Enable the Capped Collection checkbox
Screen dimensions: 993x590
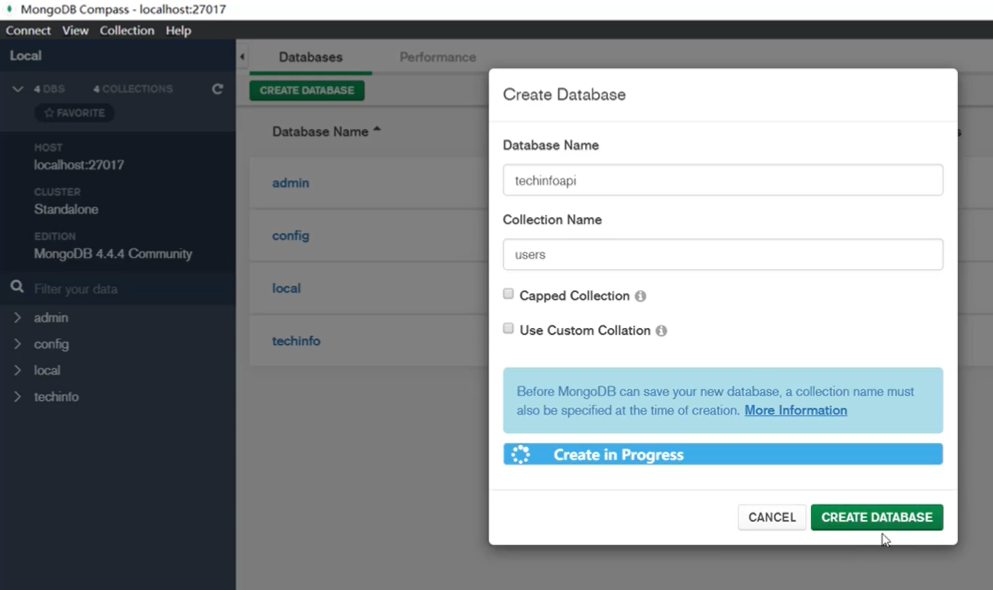tap(508, 294)
